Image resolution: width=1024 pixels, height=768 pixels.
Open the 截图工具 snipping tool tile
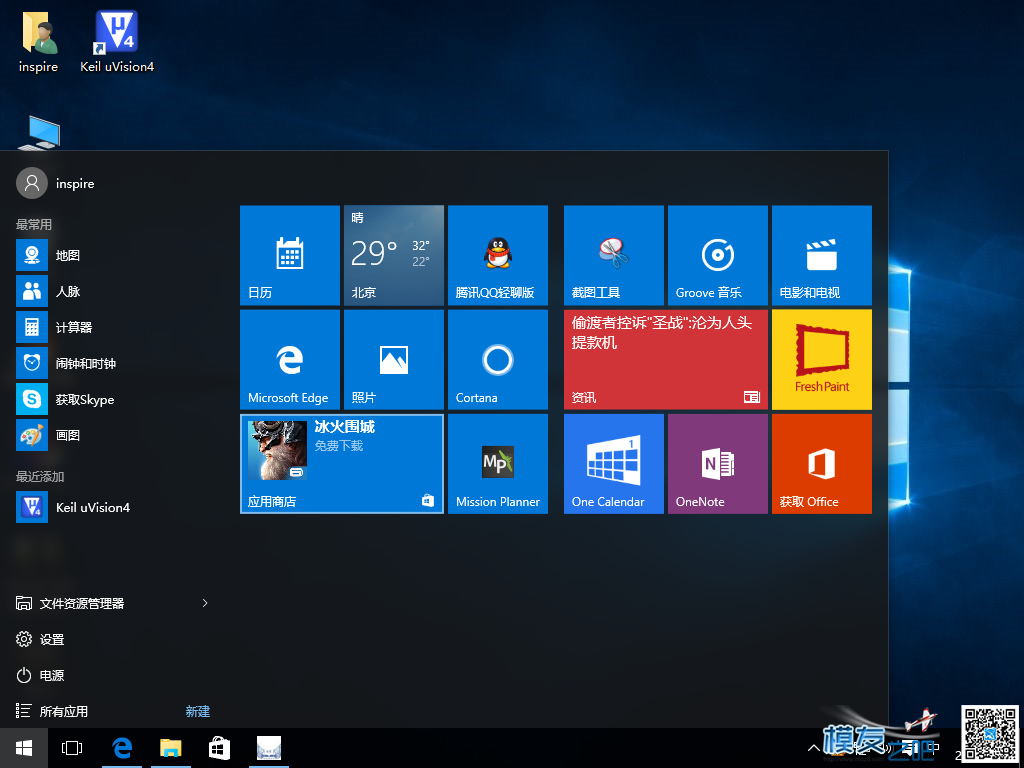tap(614, 255)
